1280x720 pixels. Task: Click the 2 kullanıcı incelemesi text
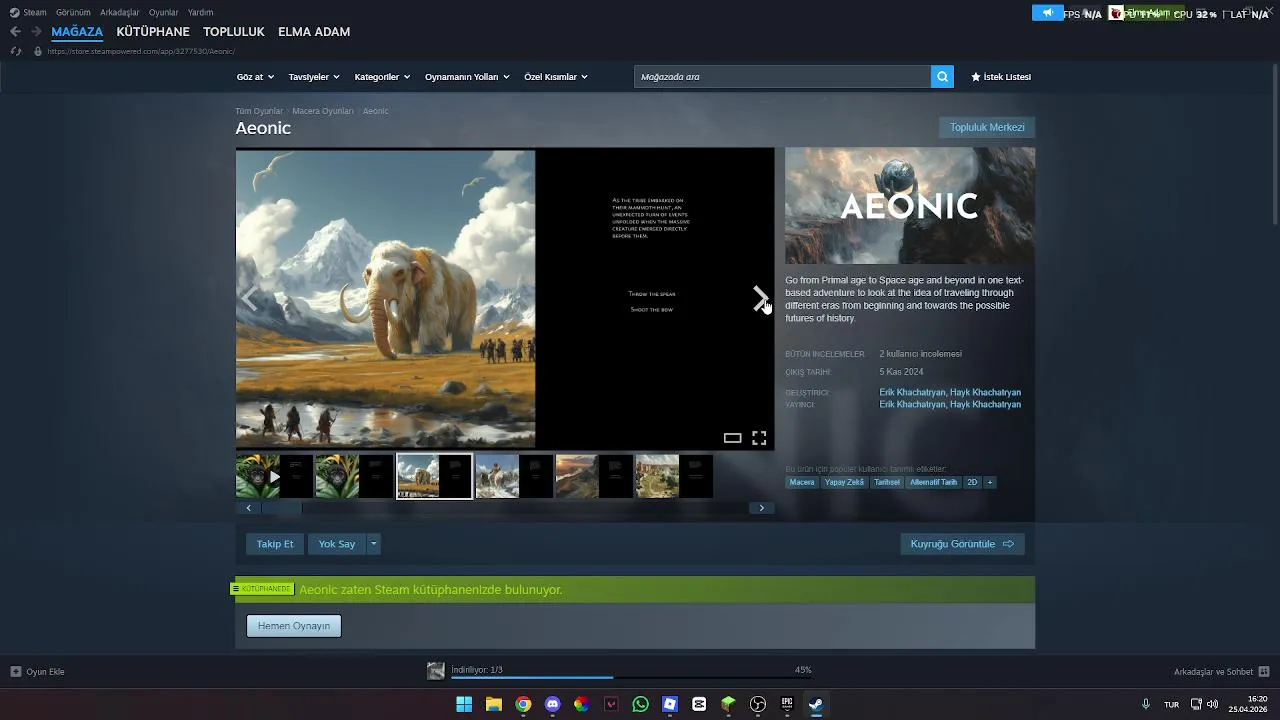coord(921,354)
